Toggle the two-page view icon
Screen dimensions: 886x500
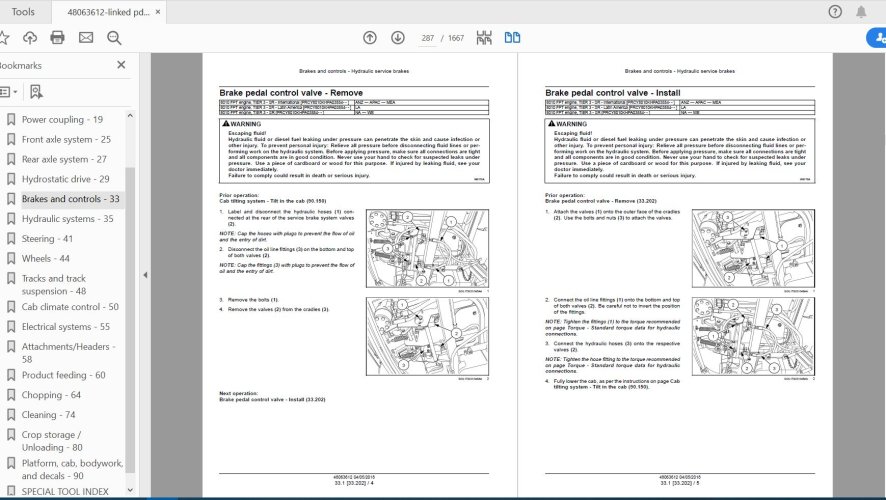coord(512,38)
